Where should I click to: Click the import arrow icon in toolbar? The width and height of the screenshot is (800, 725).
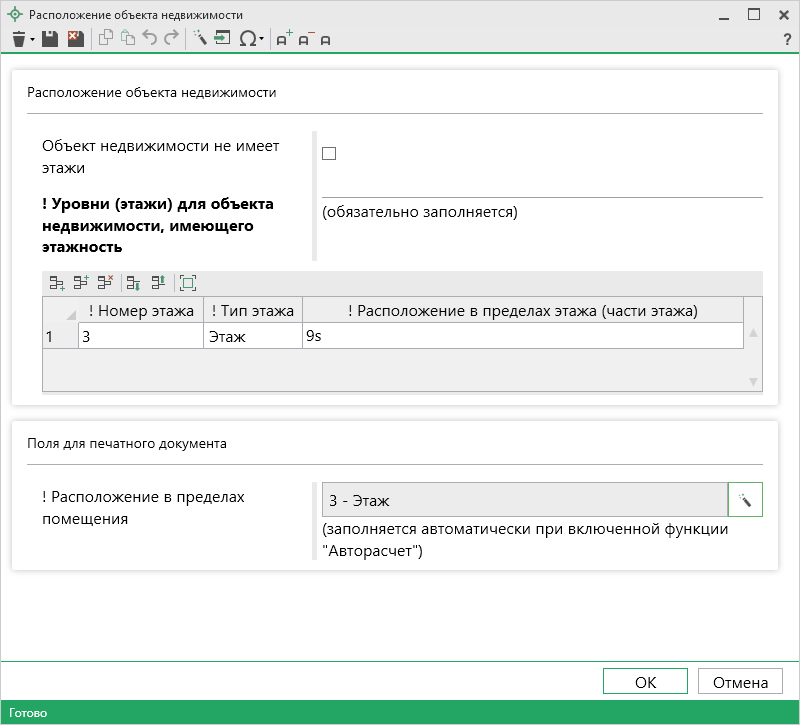click(x=222, y=39)
